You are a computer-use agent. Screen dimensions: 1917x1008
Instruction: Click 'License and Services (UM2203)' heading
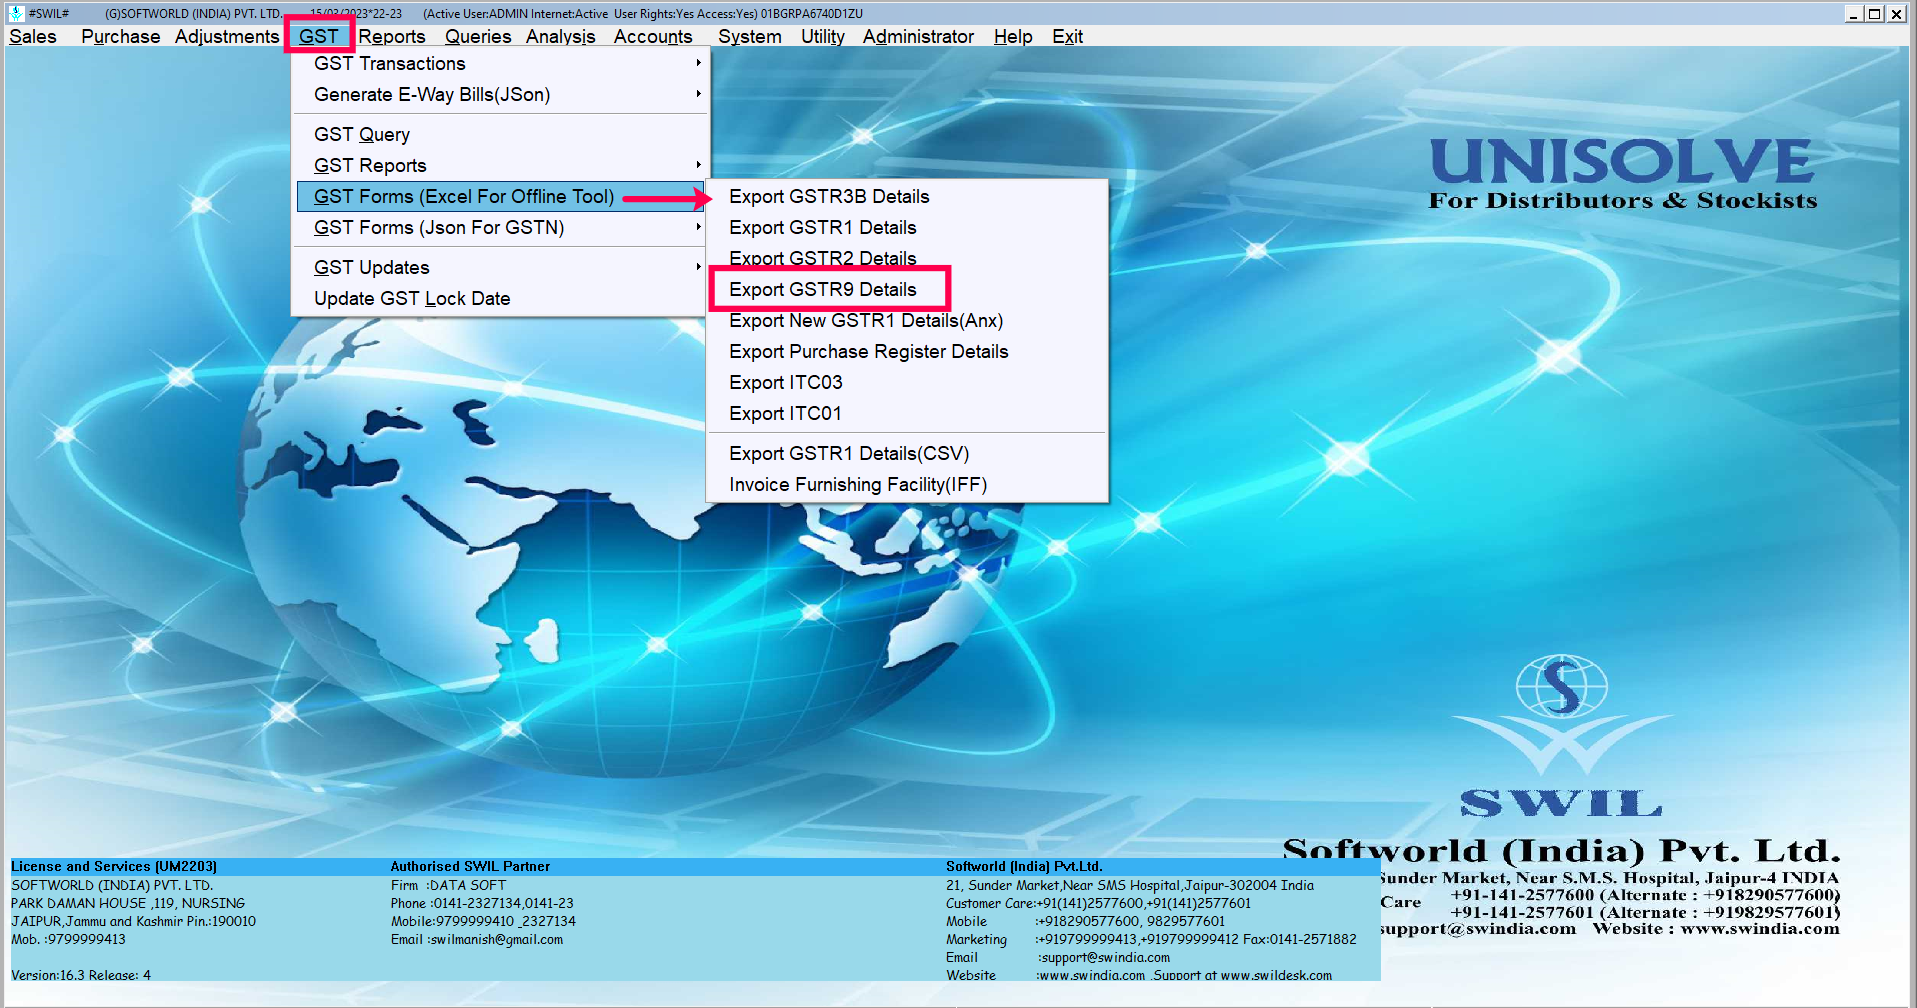[x=114, y=866]
